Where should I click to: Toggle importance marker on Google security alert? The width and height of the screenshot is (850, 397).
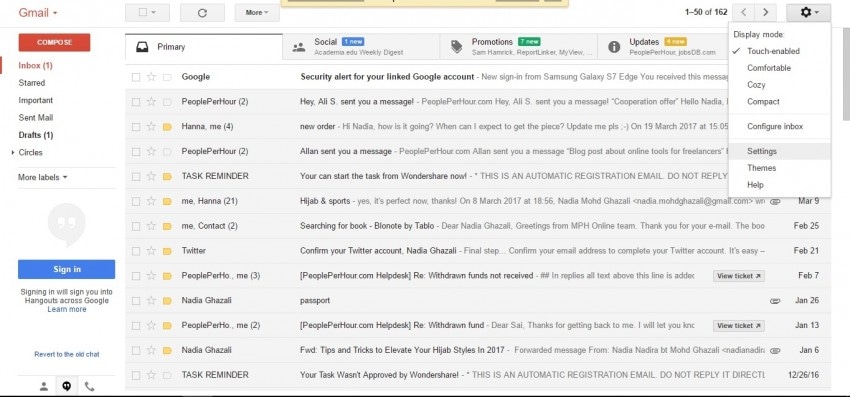167,77
